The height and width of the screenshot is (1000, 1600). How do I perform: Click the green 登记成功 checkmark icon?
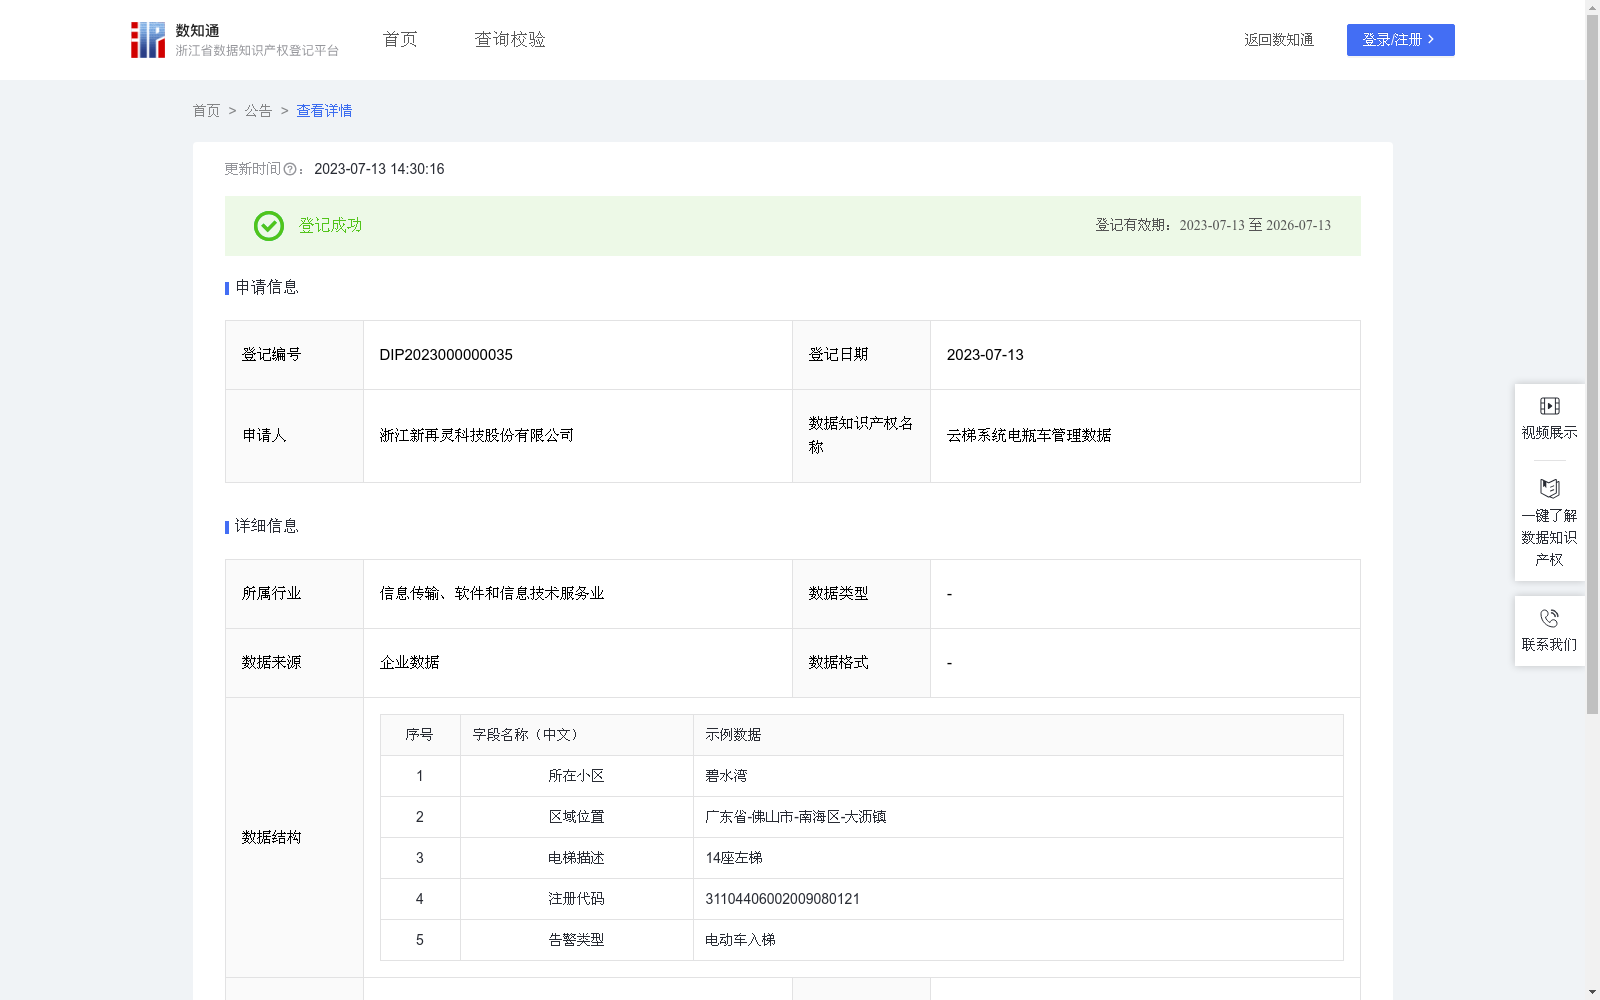click(268, 226)
